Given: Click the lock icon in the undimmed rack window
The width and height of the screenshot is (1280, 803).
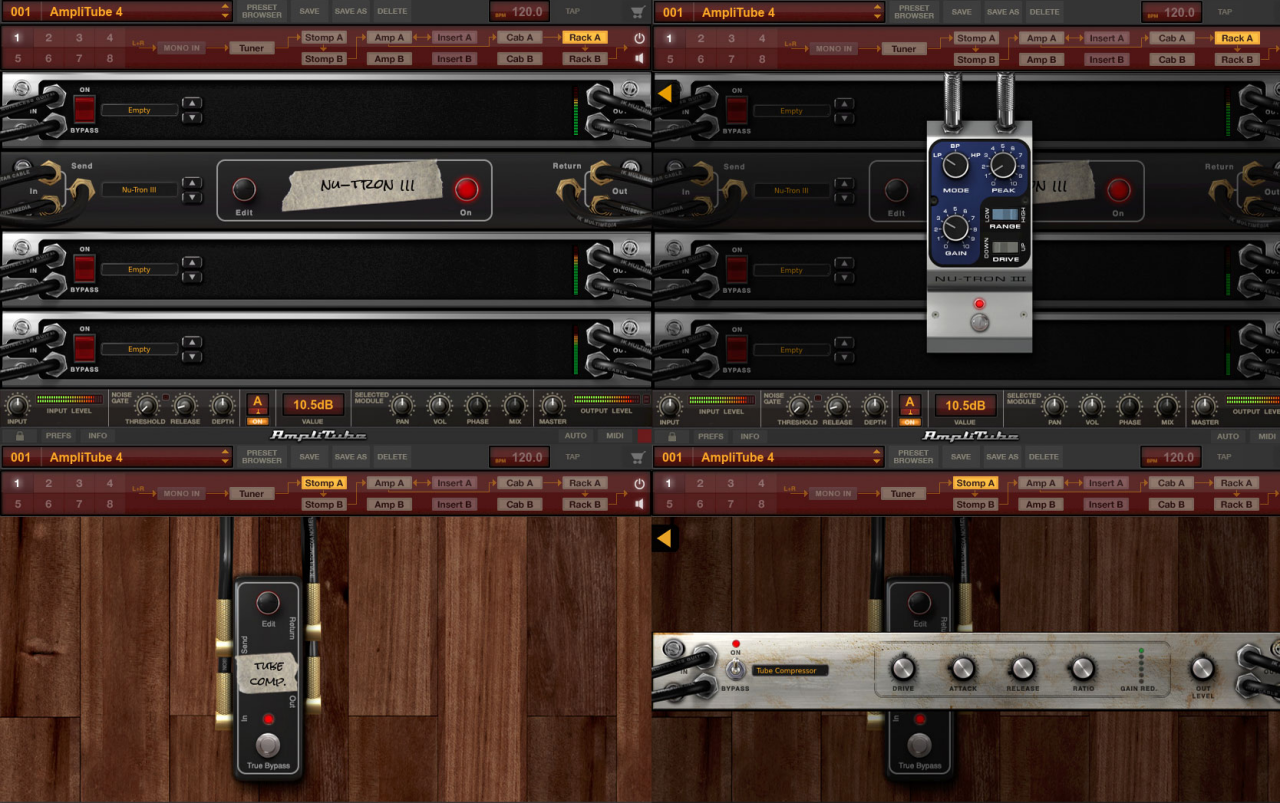Looking at the screenshot, I should 19,436.
